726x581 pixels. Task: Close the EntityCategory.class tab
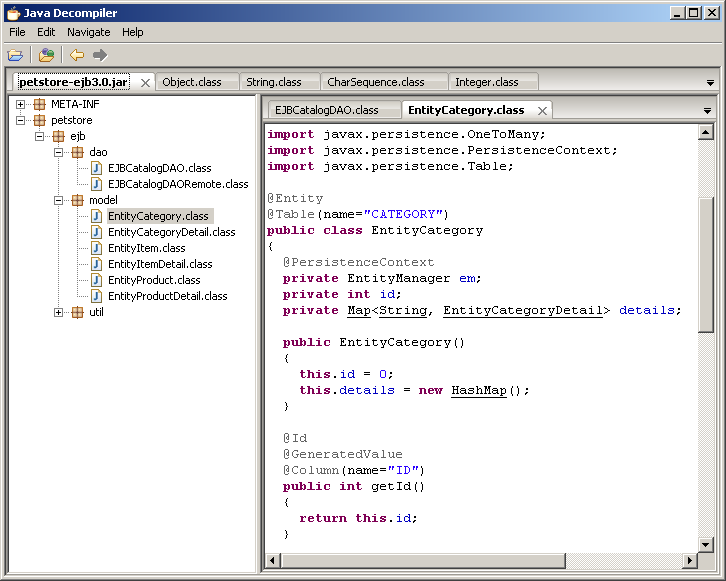tap(542, 111)
